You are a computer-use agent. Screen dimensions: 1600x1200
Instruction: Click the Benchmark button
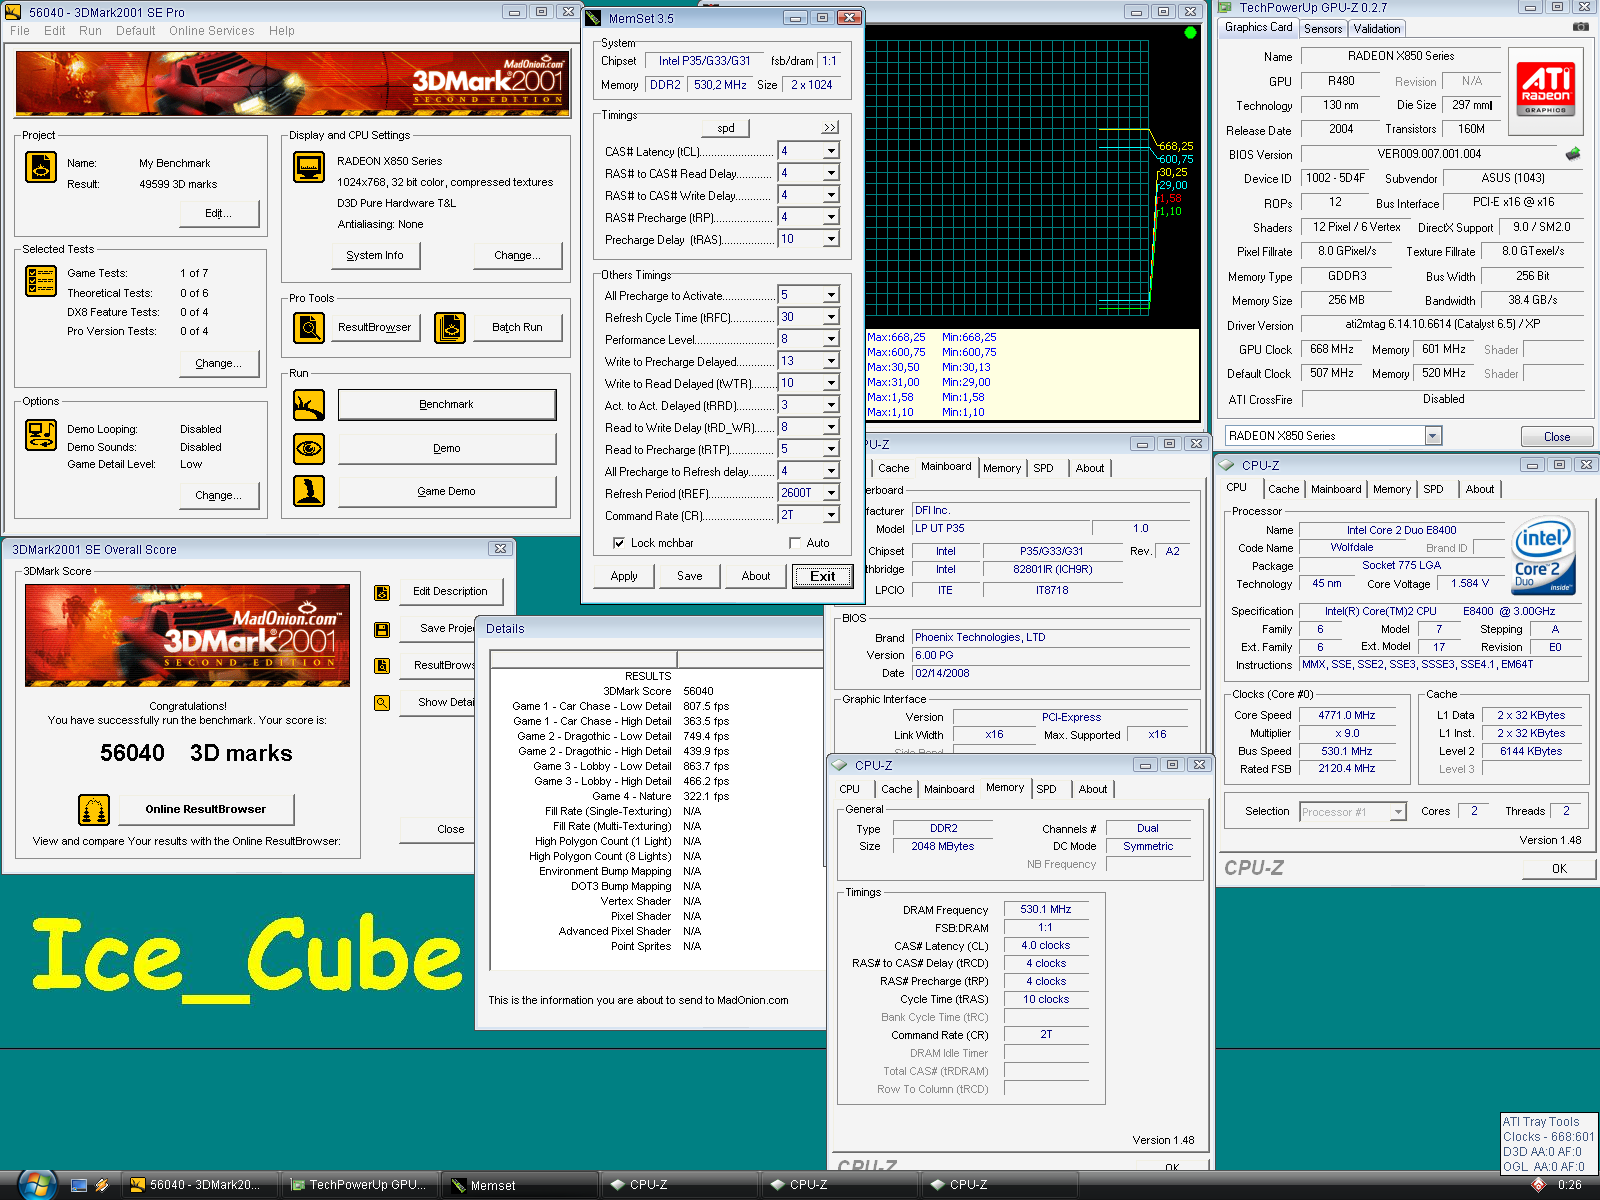[x=447, y=405]
